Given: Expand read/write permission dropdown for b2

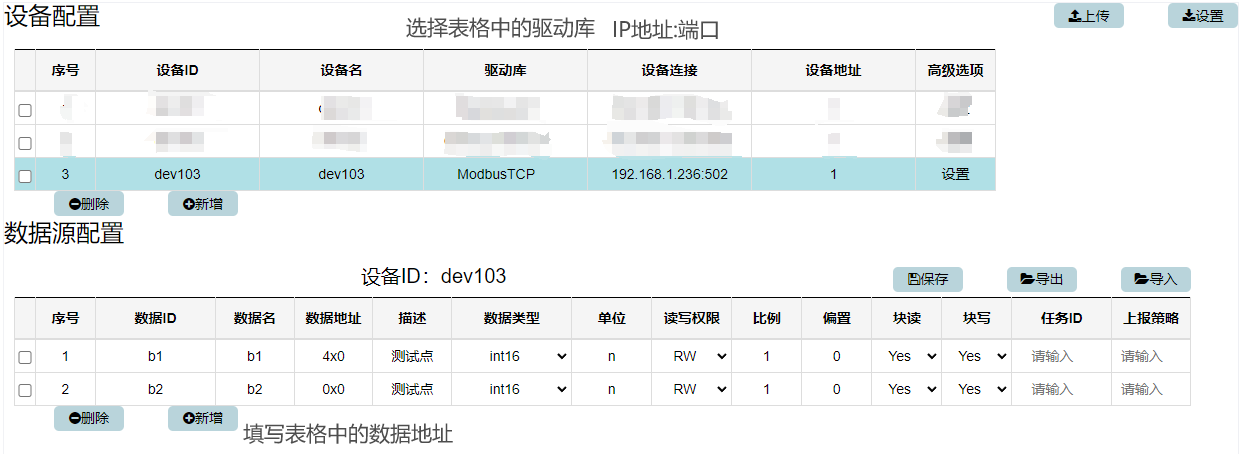Looking at the screenshot, I should point(698,389).
